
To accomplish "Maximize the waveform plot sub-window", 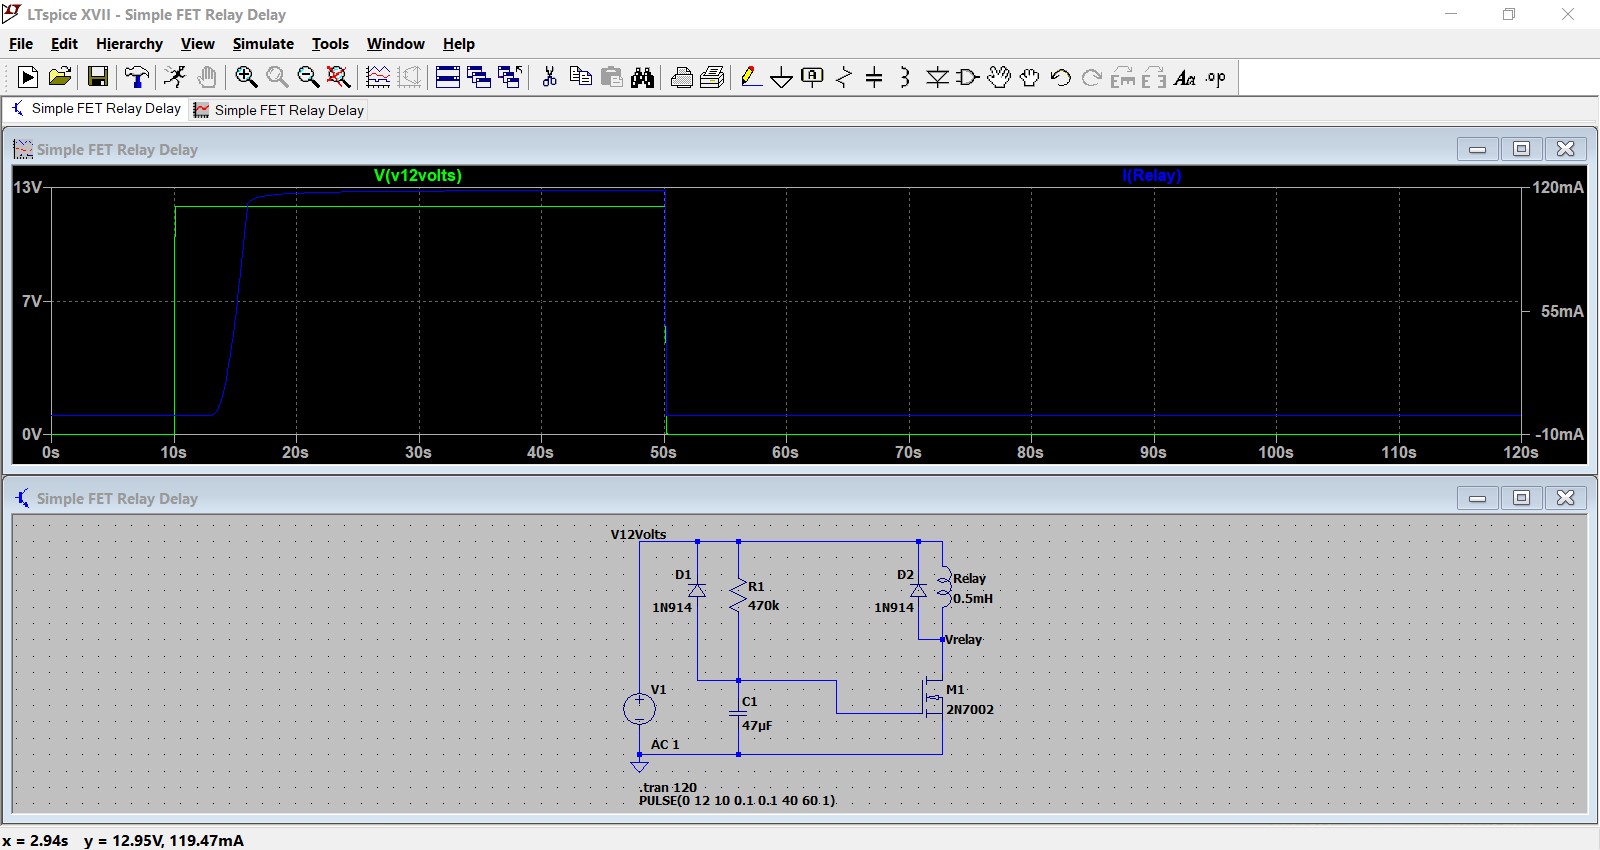I will (x=1521, y=149).
